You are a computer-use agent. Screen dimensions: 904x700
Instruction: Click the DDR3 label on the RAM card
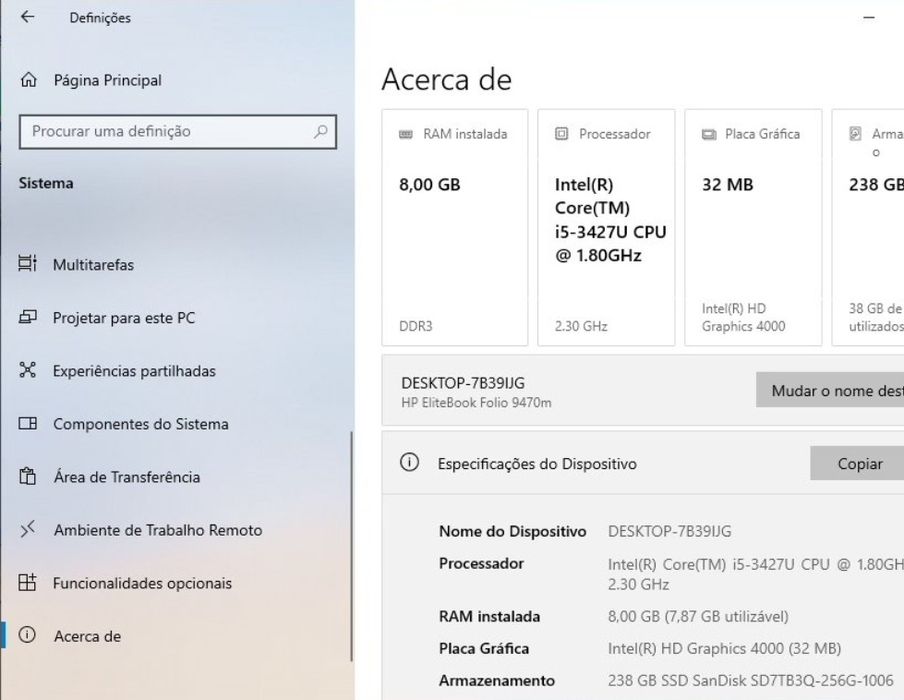click(x=416, y=326)
